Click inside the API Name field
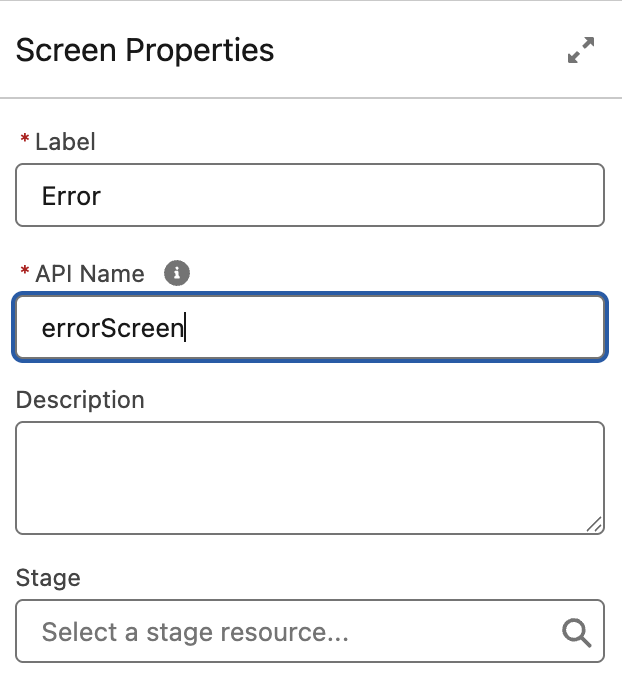The height and width of the screenshot is (694, 622). 310,327
